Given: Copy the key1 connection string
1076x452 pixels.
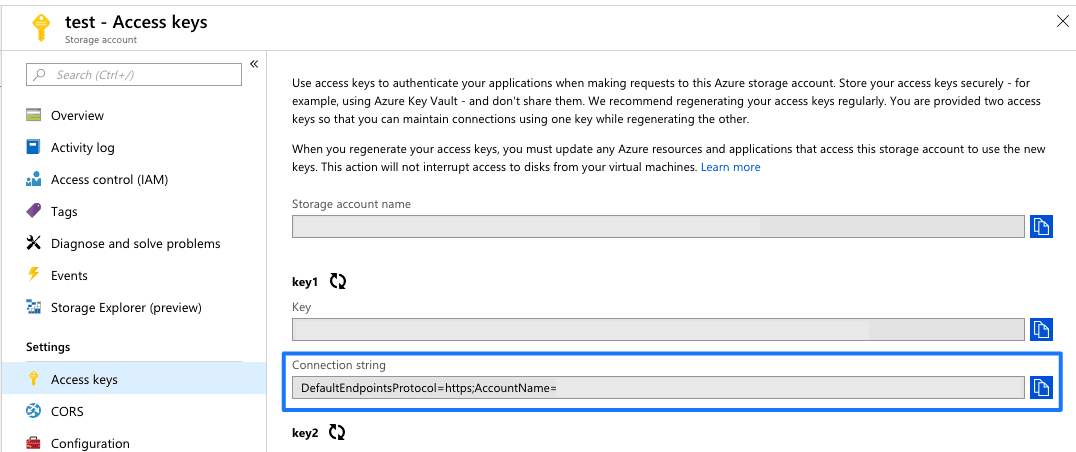Looking at the screenshot, I should tap(1041, 387).
